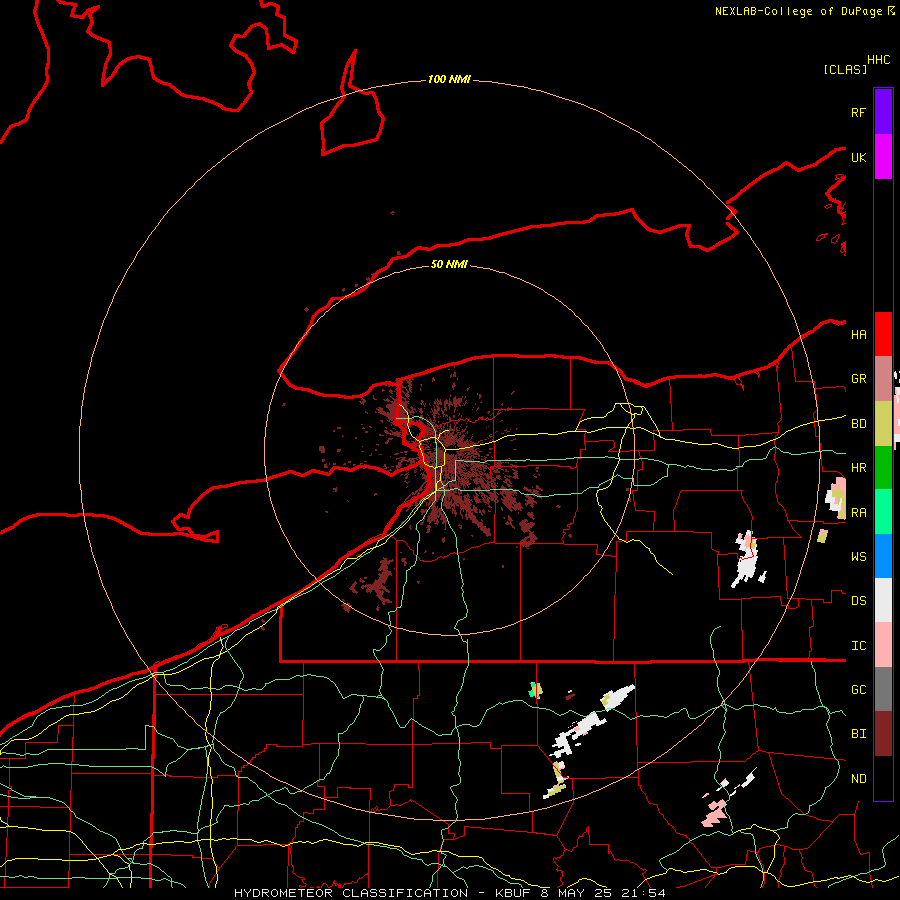Viewport: 900px width, 900px height.
Task: Click the "GC" legend label
Action: [x=858, y=690]
